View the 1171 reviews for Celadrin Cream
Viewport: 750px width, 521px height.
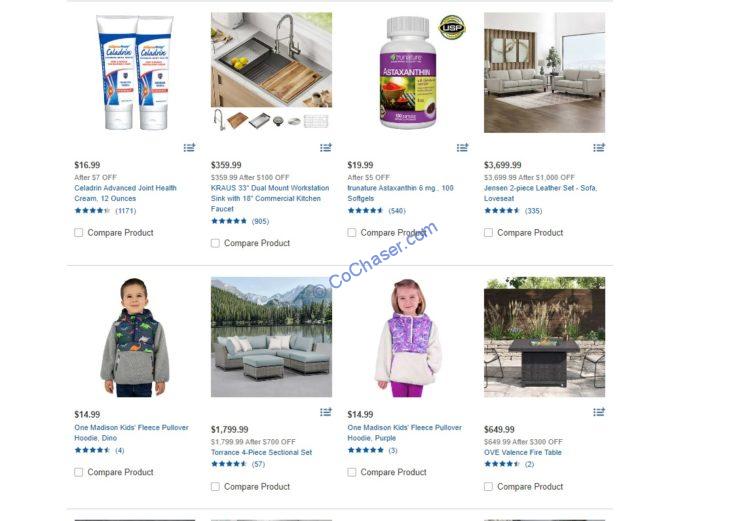pyautogui.click(x=126, y=211)
